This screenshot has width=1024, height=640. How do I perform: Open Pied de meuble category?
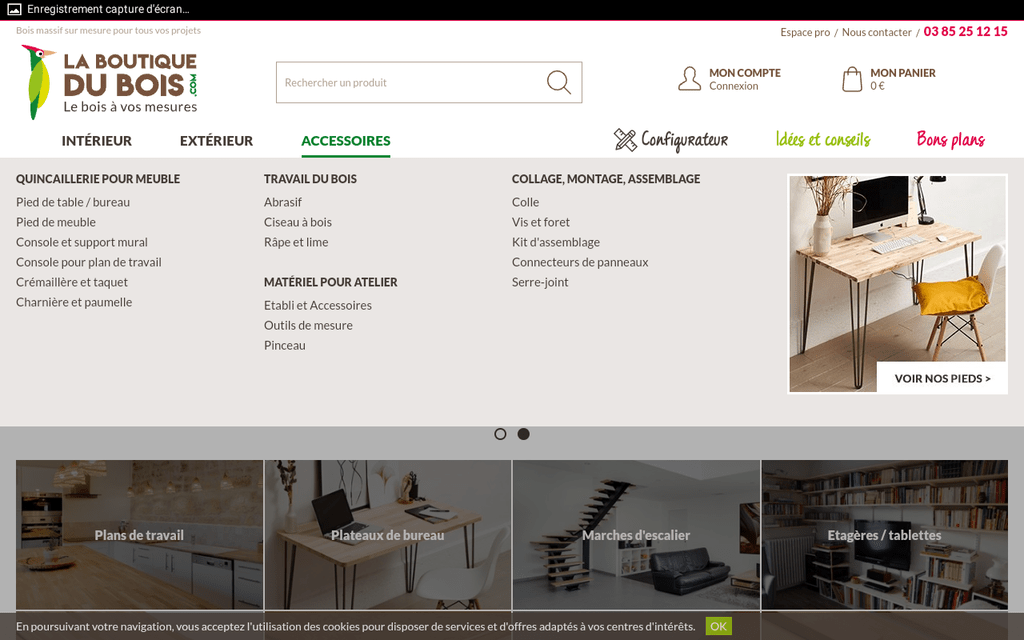tap(56, 223)
